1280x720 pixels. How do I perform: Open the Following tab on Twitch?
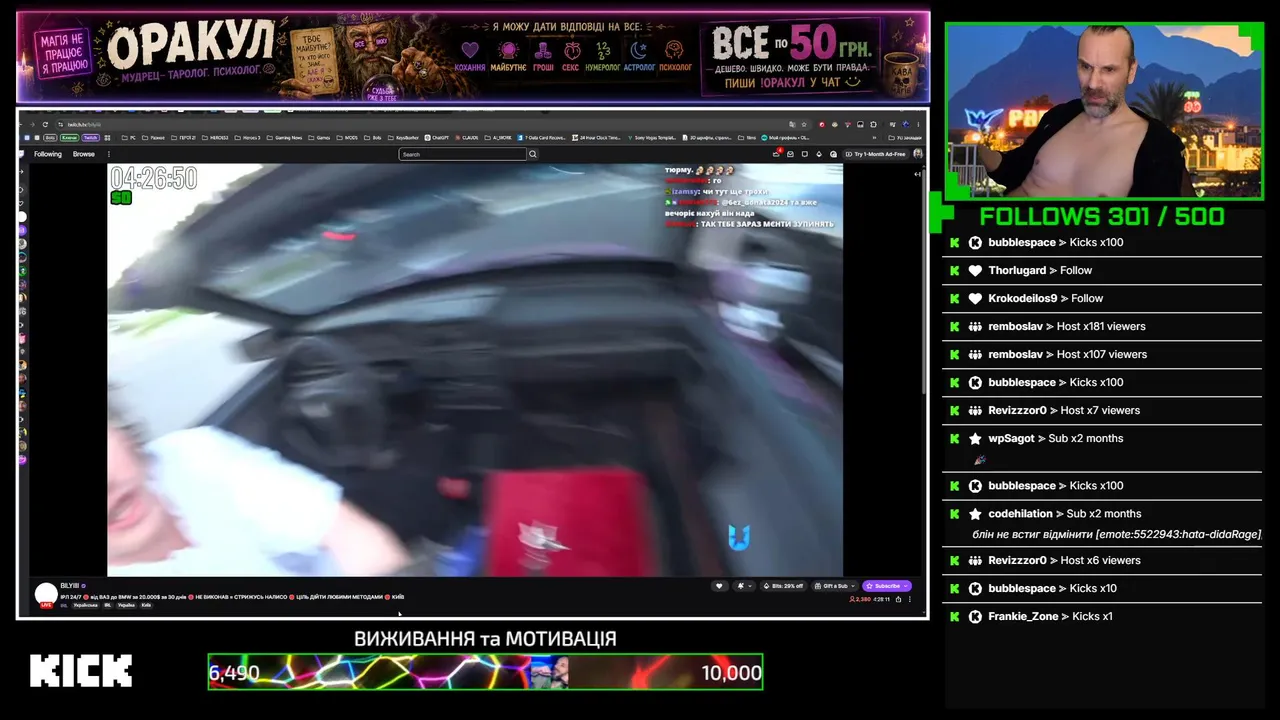coord(47,154)
